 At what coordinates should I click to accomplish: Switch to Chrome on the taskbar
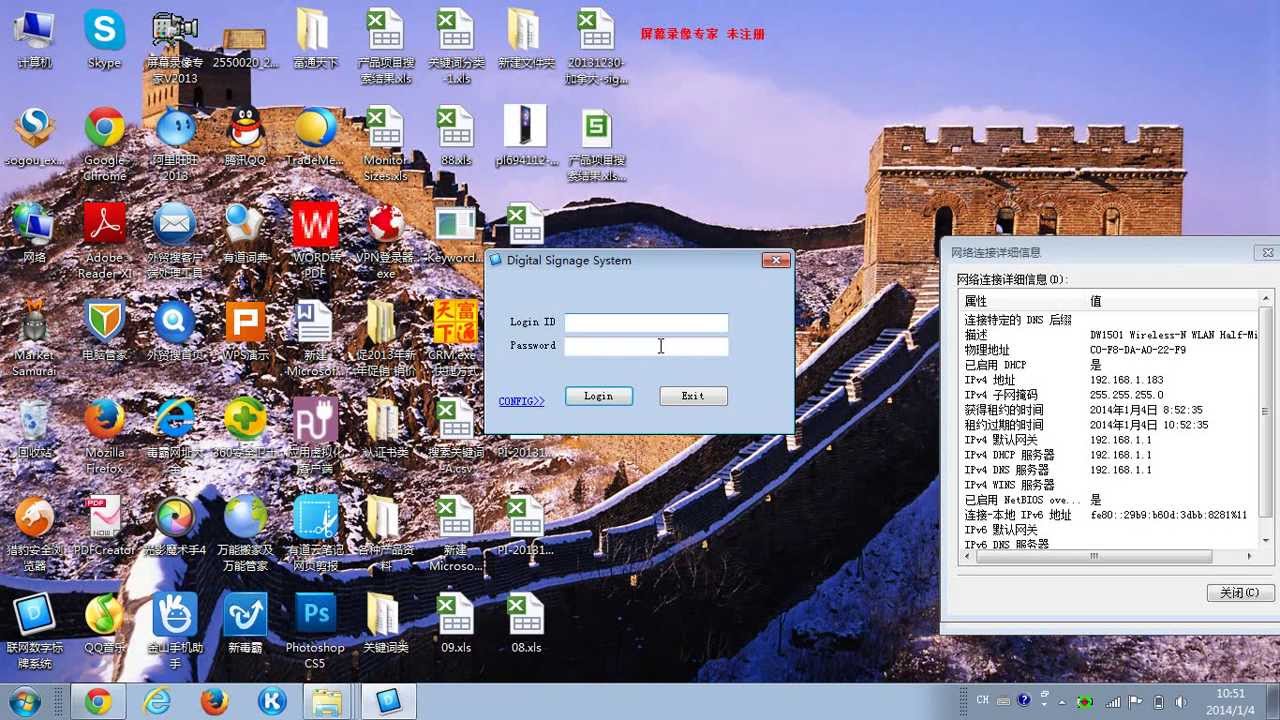tap(98, 702)
